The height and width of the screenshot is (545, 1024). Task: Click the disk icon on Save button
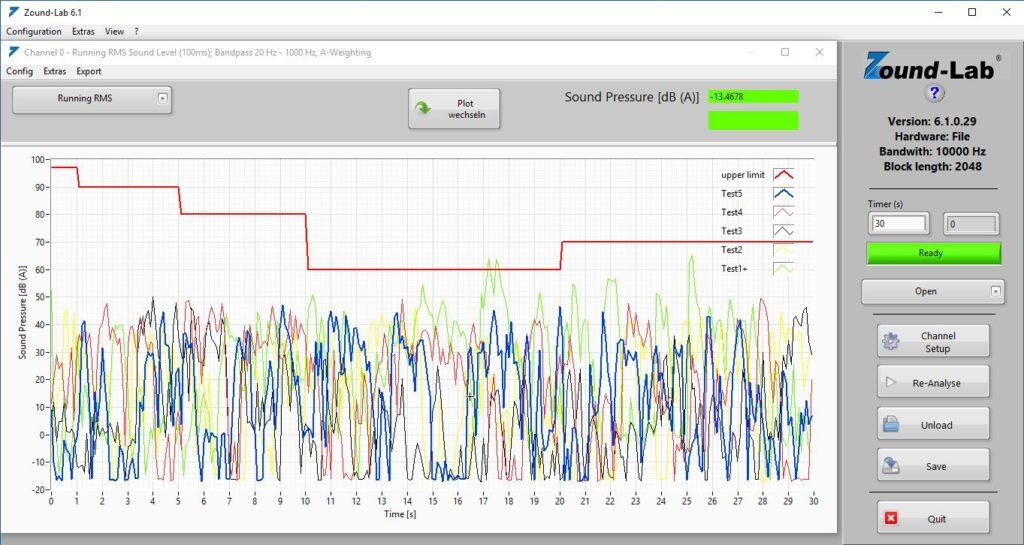(890, 466)
